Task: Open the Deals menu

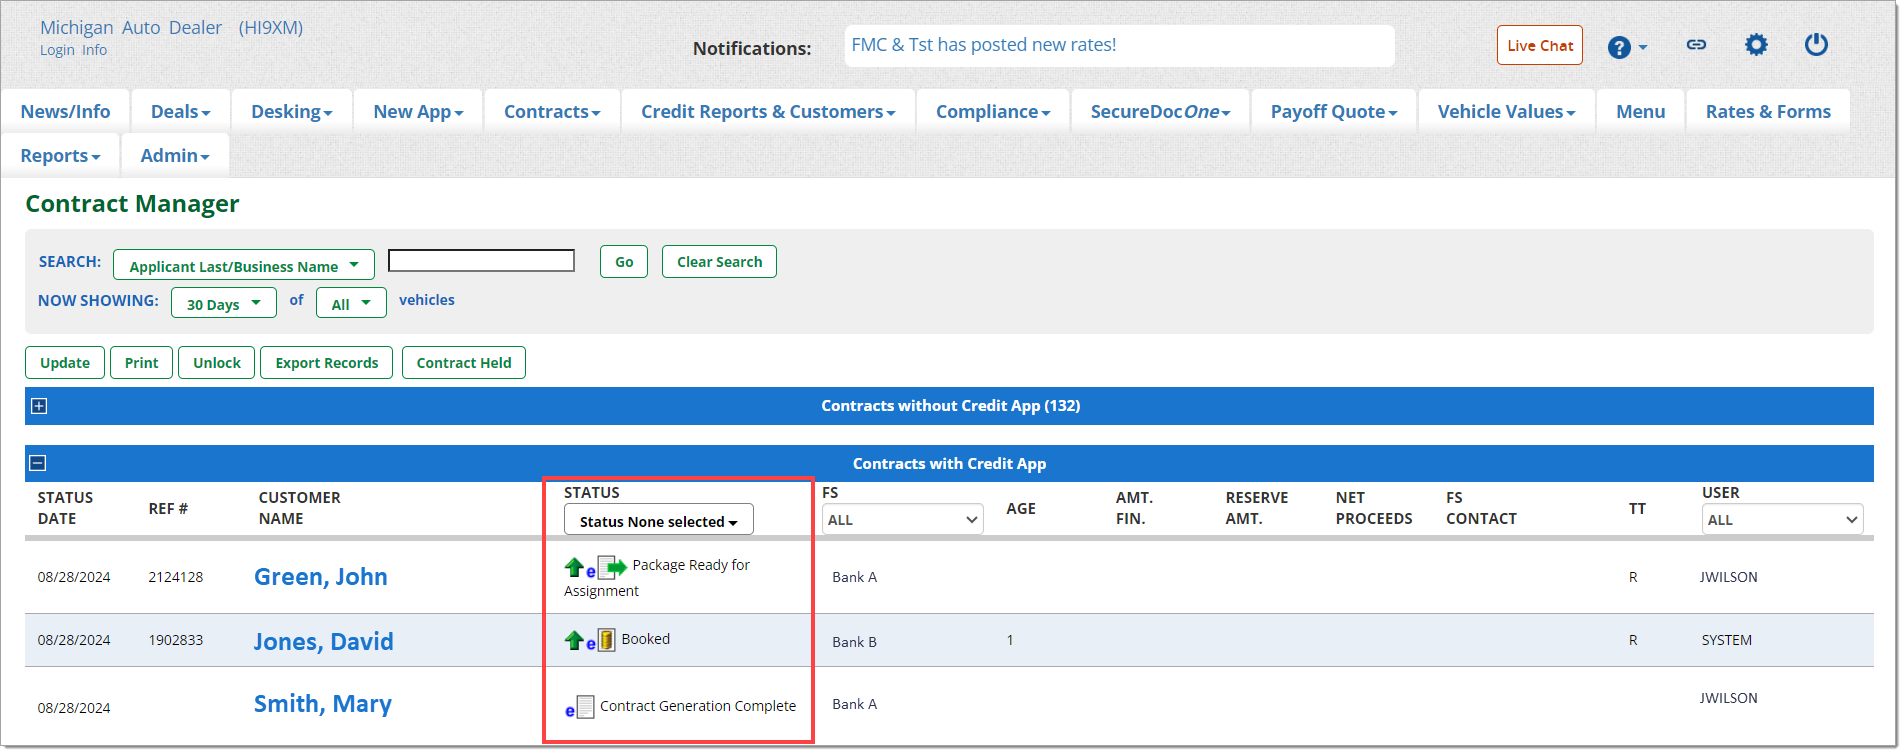Action: [x=180, y=111]
